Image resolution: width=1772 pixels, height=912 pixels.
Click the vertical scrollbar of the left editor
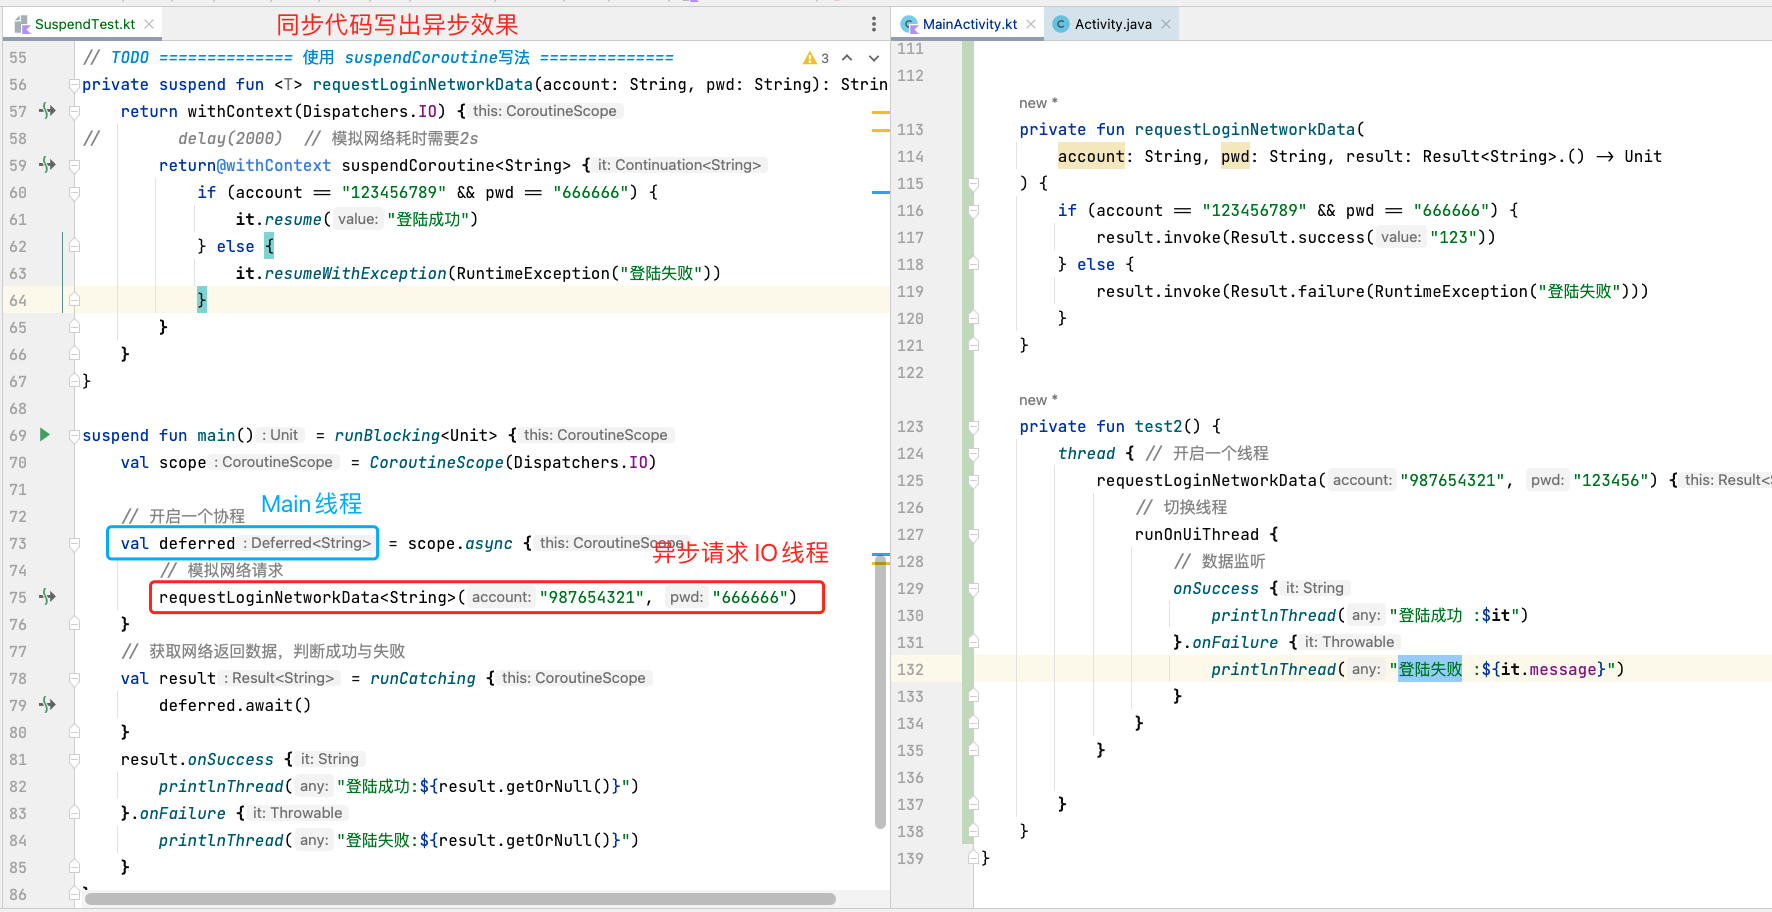[x=880, y=690]
